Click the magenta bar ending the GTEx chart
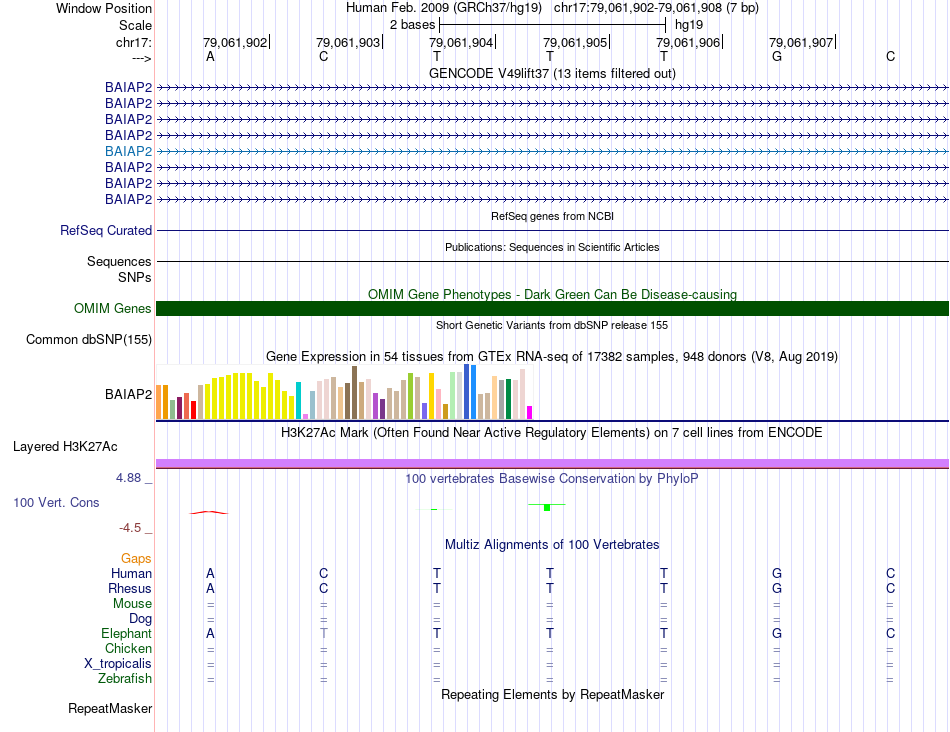Viewport: 950px width, 732px height. 530,413
